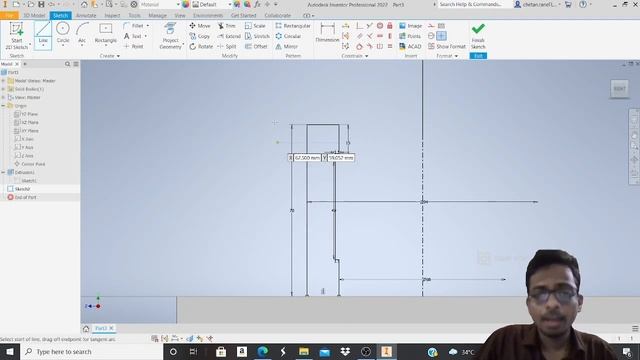
Task: Click Show Format button
Action: [x=447, y=46]
